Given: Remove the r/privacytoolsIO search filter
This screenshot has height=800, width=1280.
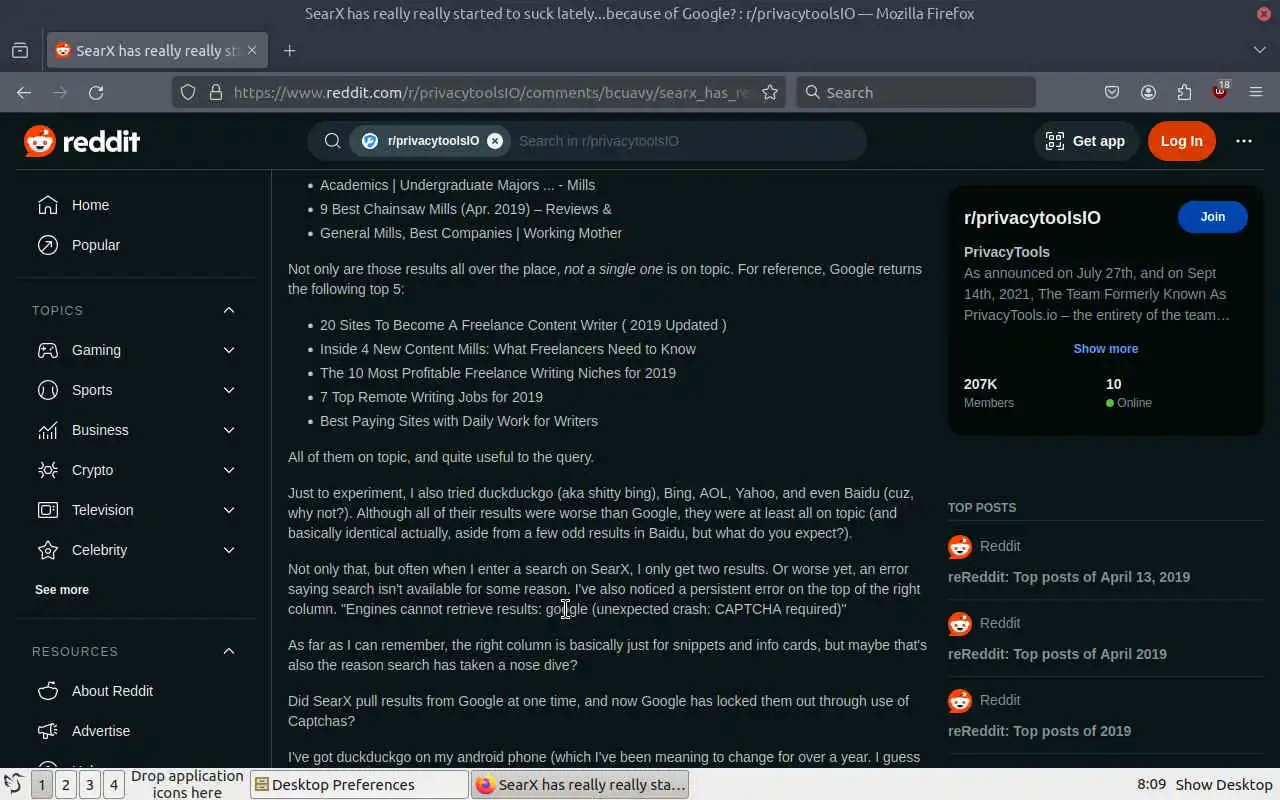Looking at the screenshot, I should click(495, 141).
